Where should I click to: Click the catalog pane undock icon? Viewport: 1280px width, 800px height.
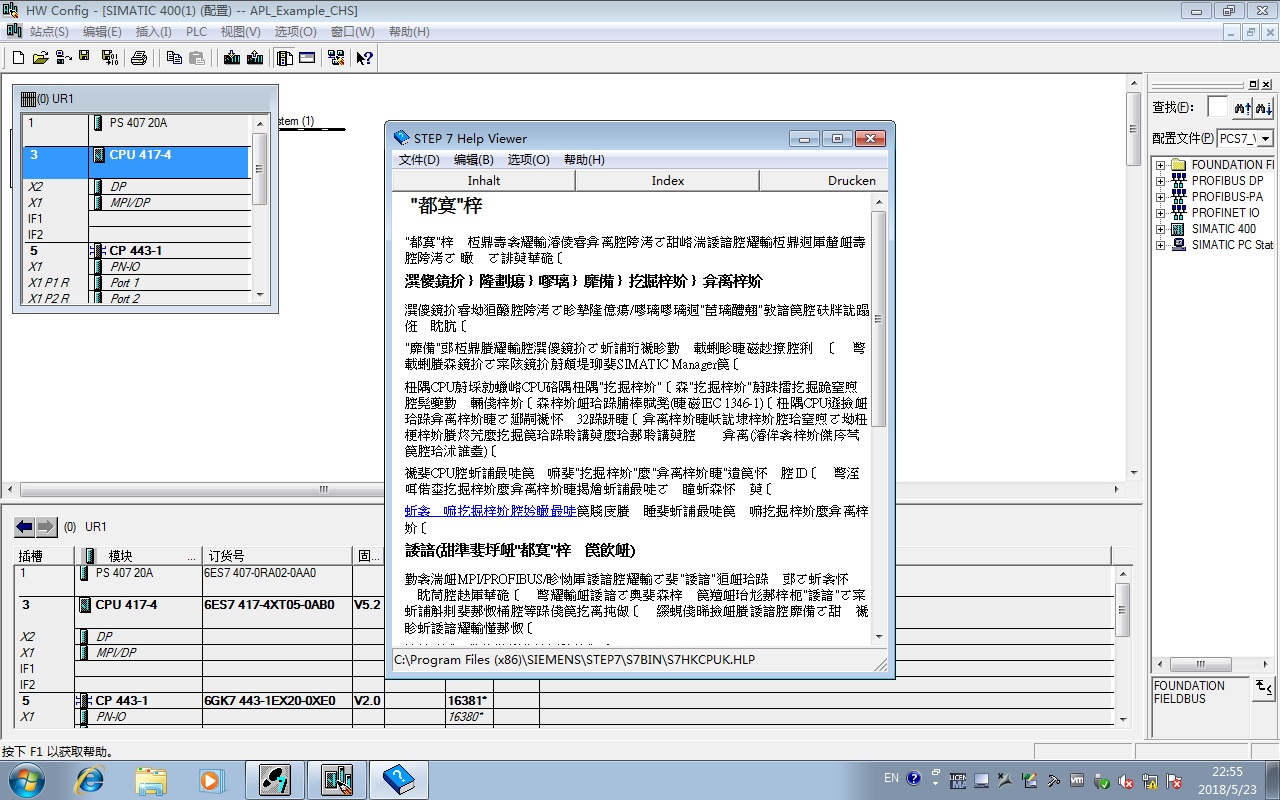1254,85
